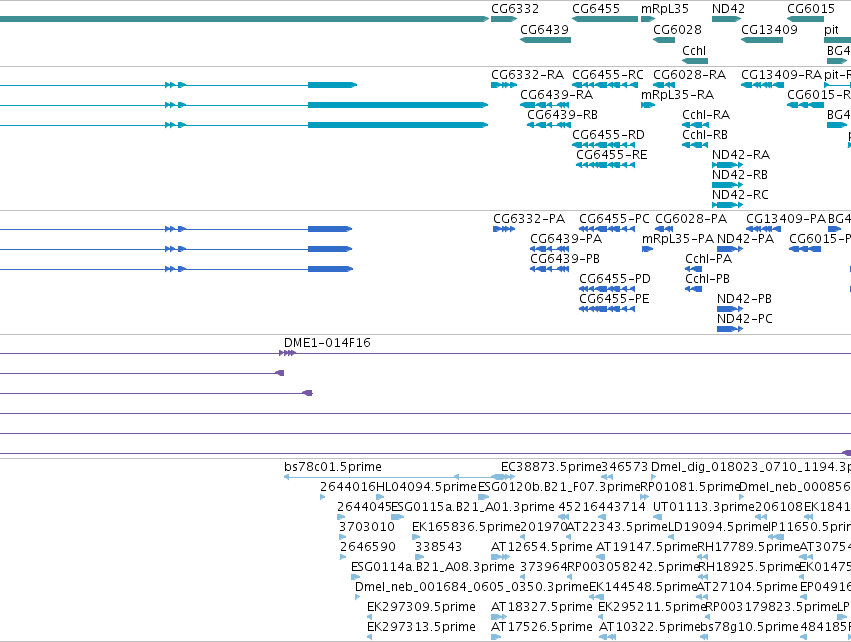This screenshot has width=851, height=642.
Task: Select the HL04094.5prime EST label
Action: (x=426, y=487)
